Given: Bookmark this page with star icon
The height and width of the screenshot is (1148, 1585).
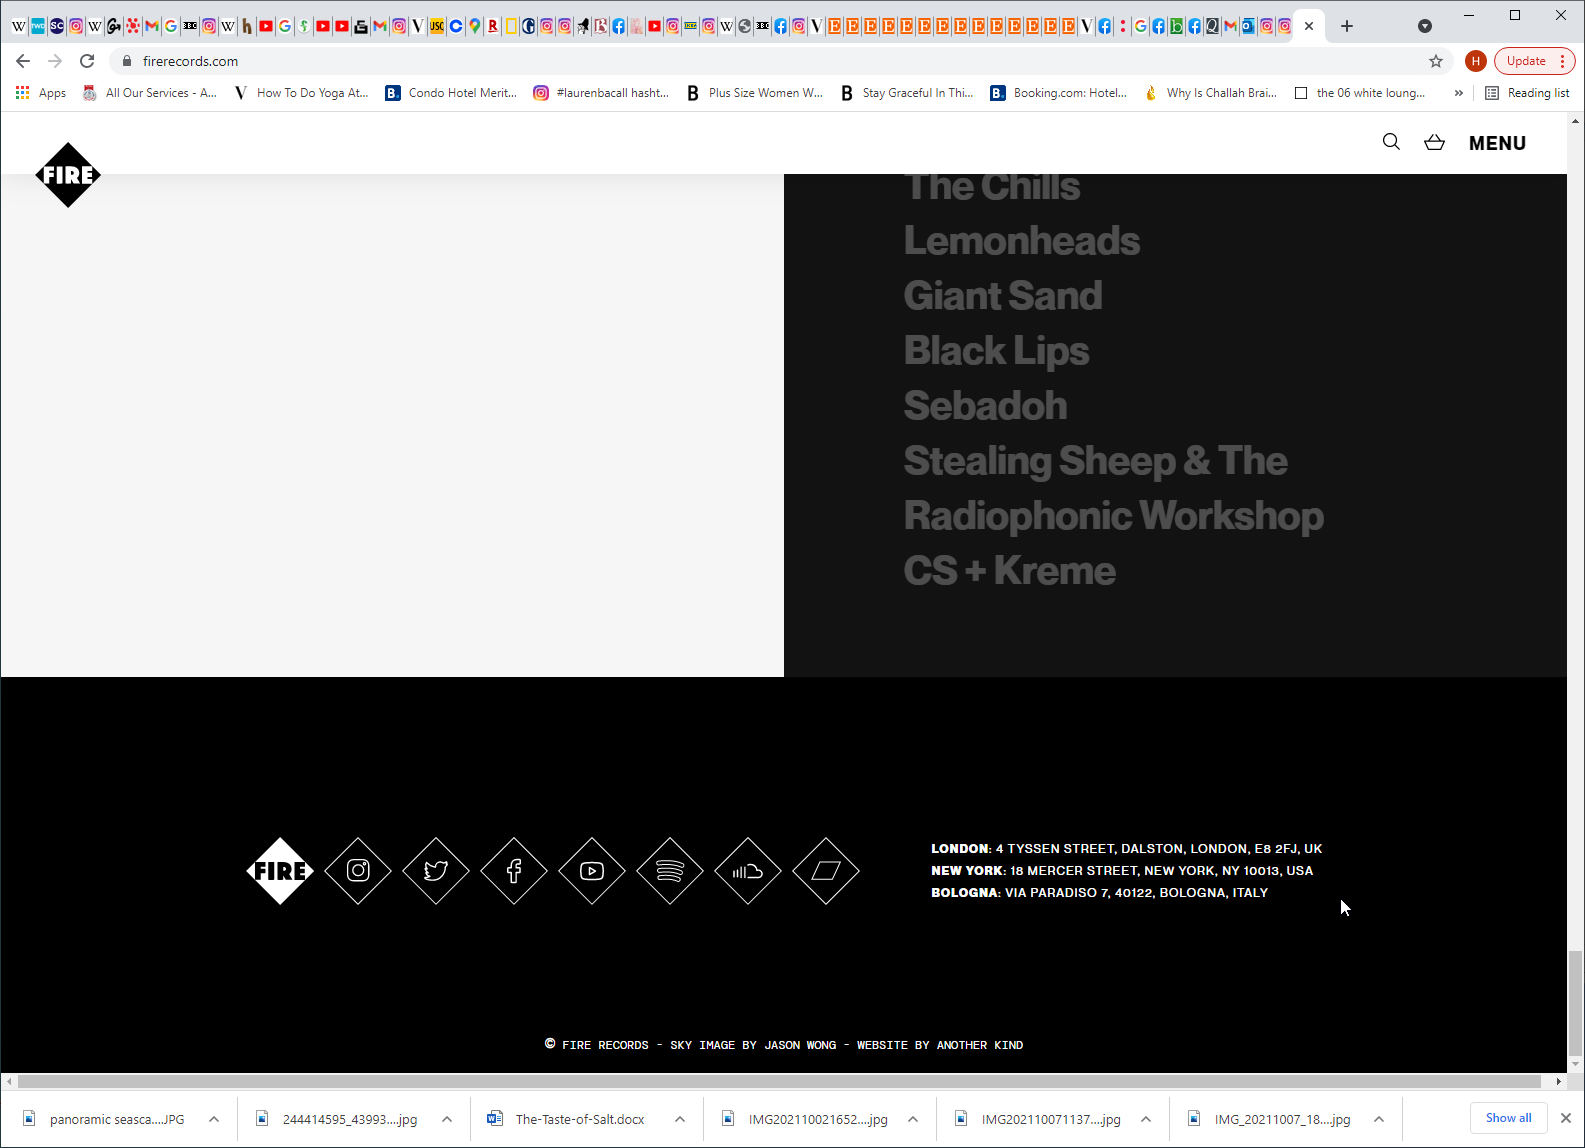Looking at the screenshot, I should coord(1436,61).
